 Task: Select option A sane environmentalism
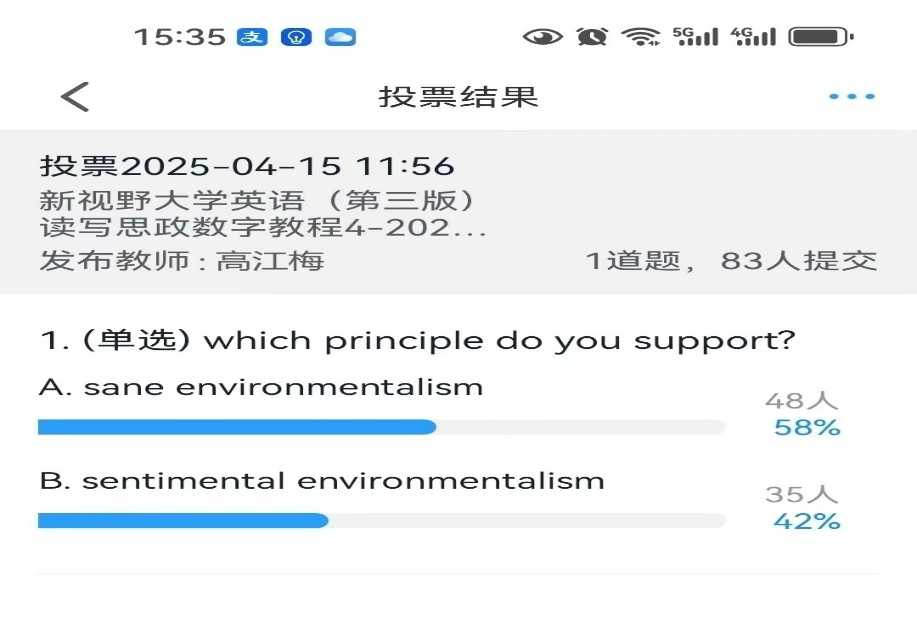261,387
